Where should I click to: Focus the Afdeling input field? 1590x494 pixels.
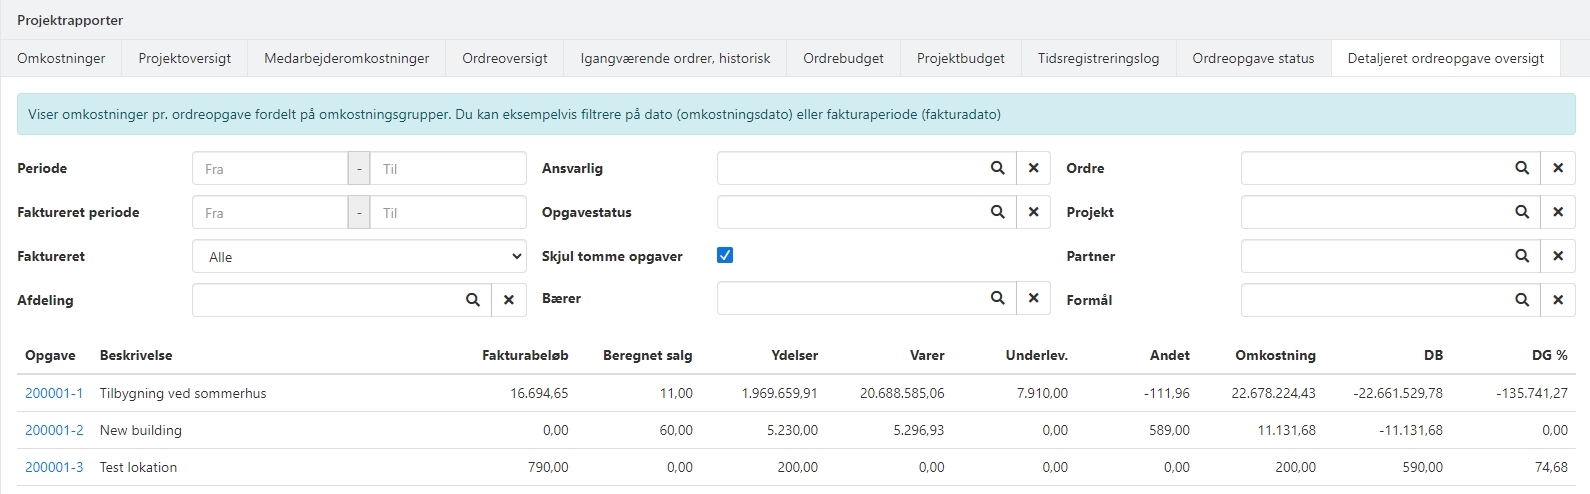pyautogui.click(x=324, y=300)
